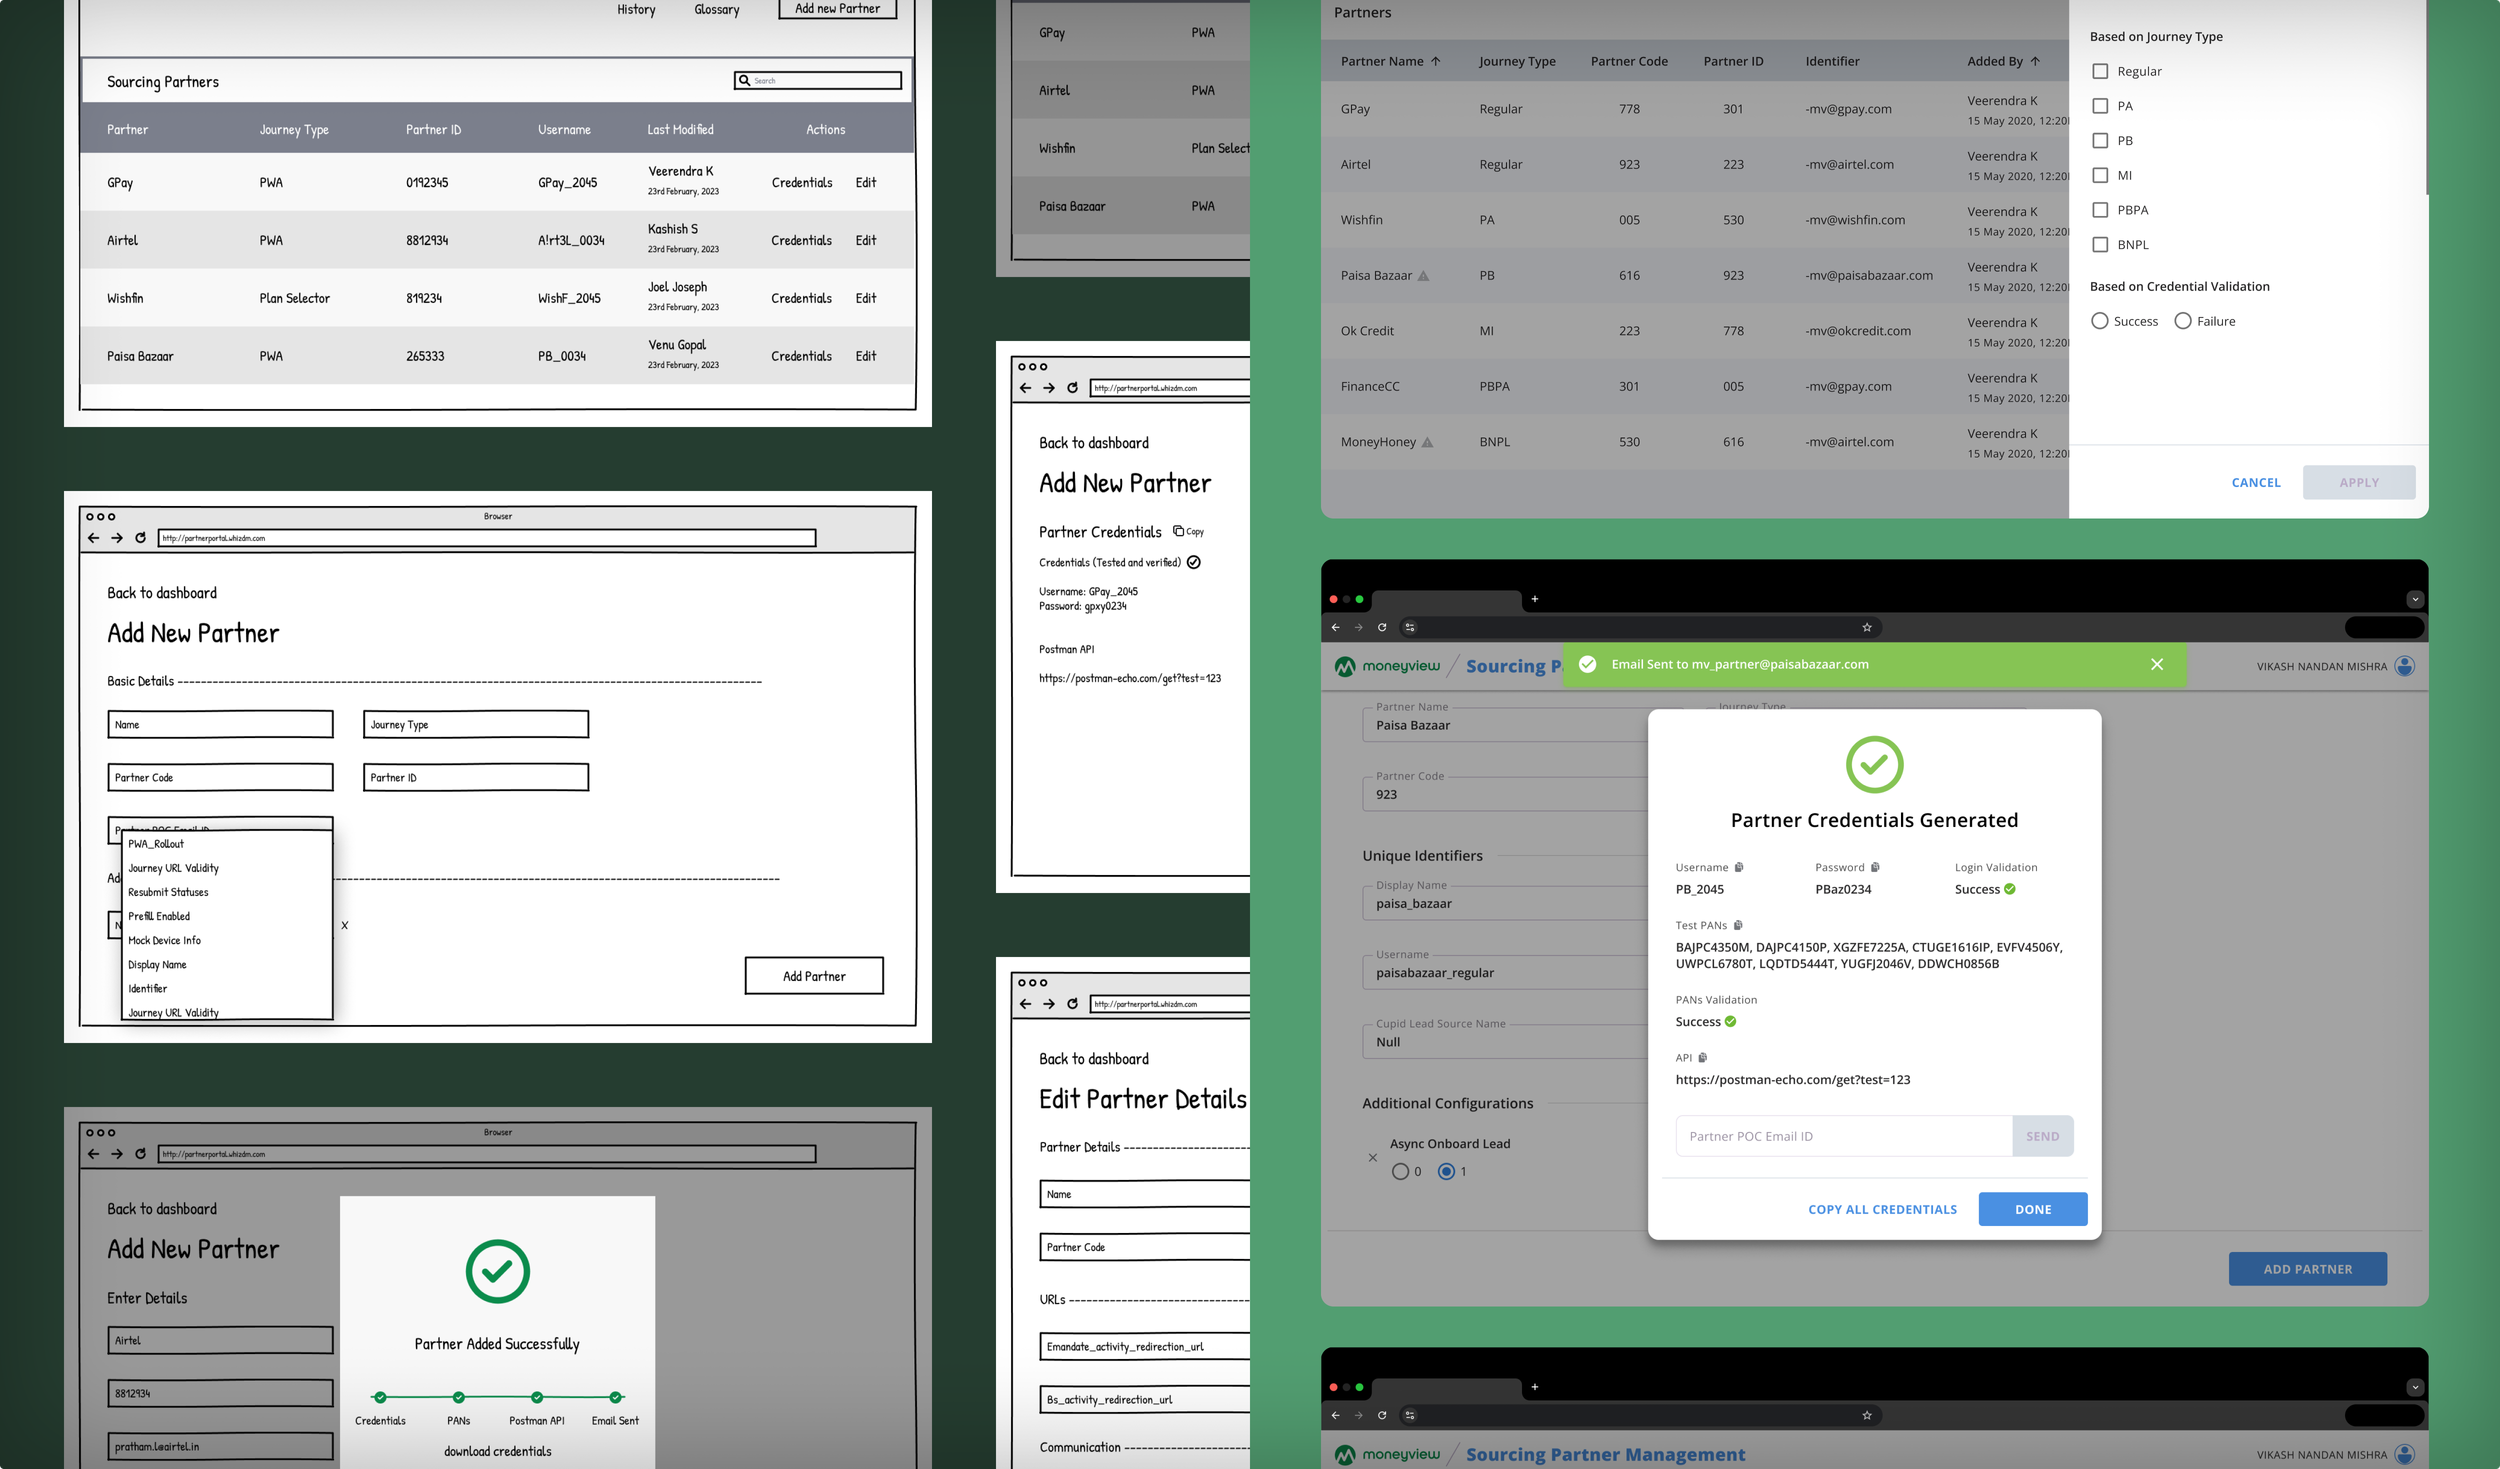Click search icon in Sourcing Partners wireframe
2500x1469 pixels.
click(744, 80)
